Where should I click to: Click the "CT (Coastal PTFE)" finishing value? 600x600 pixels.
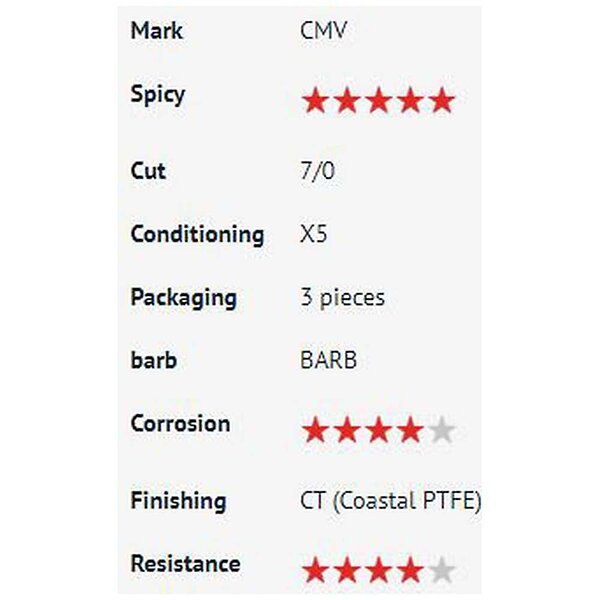390,501
